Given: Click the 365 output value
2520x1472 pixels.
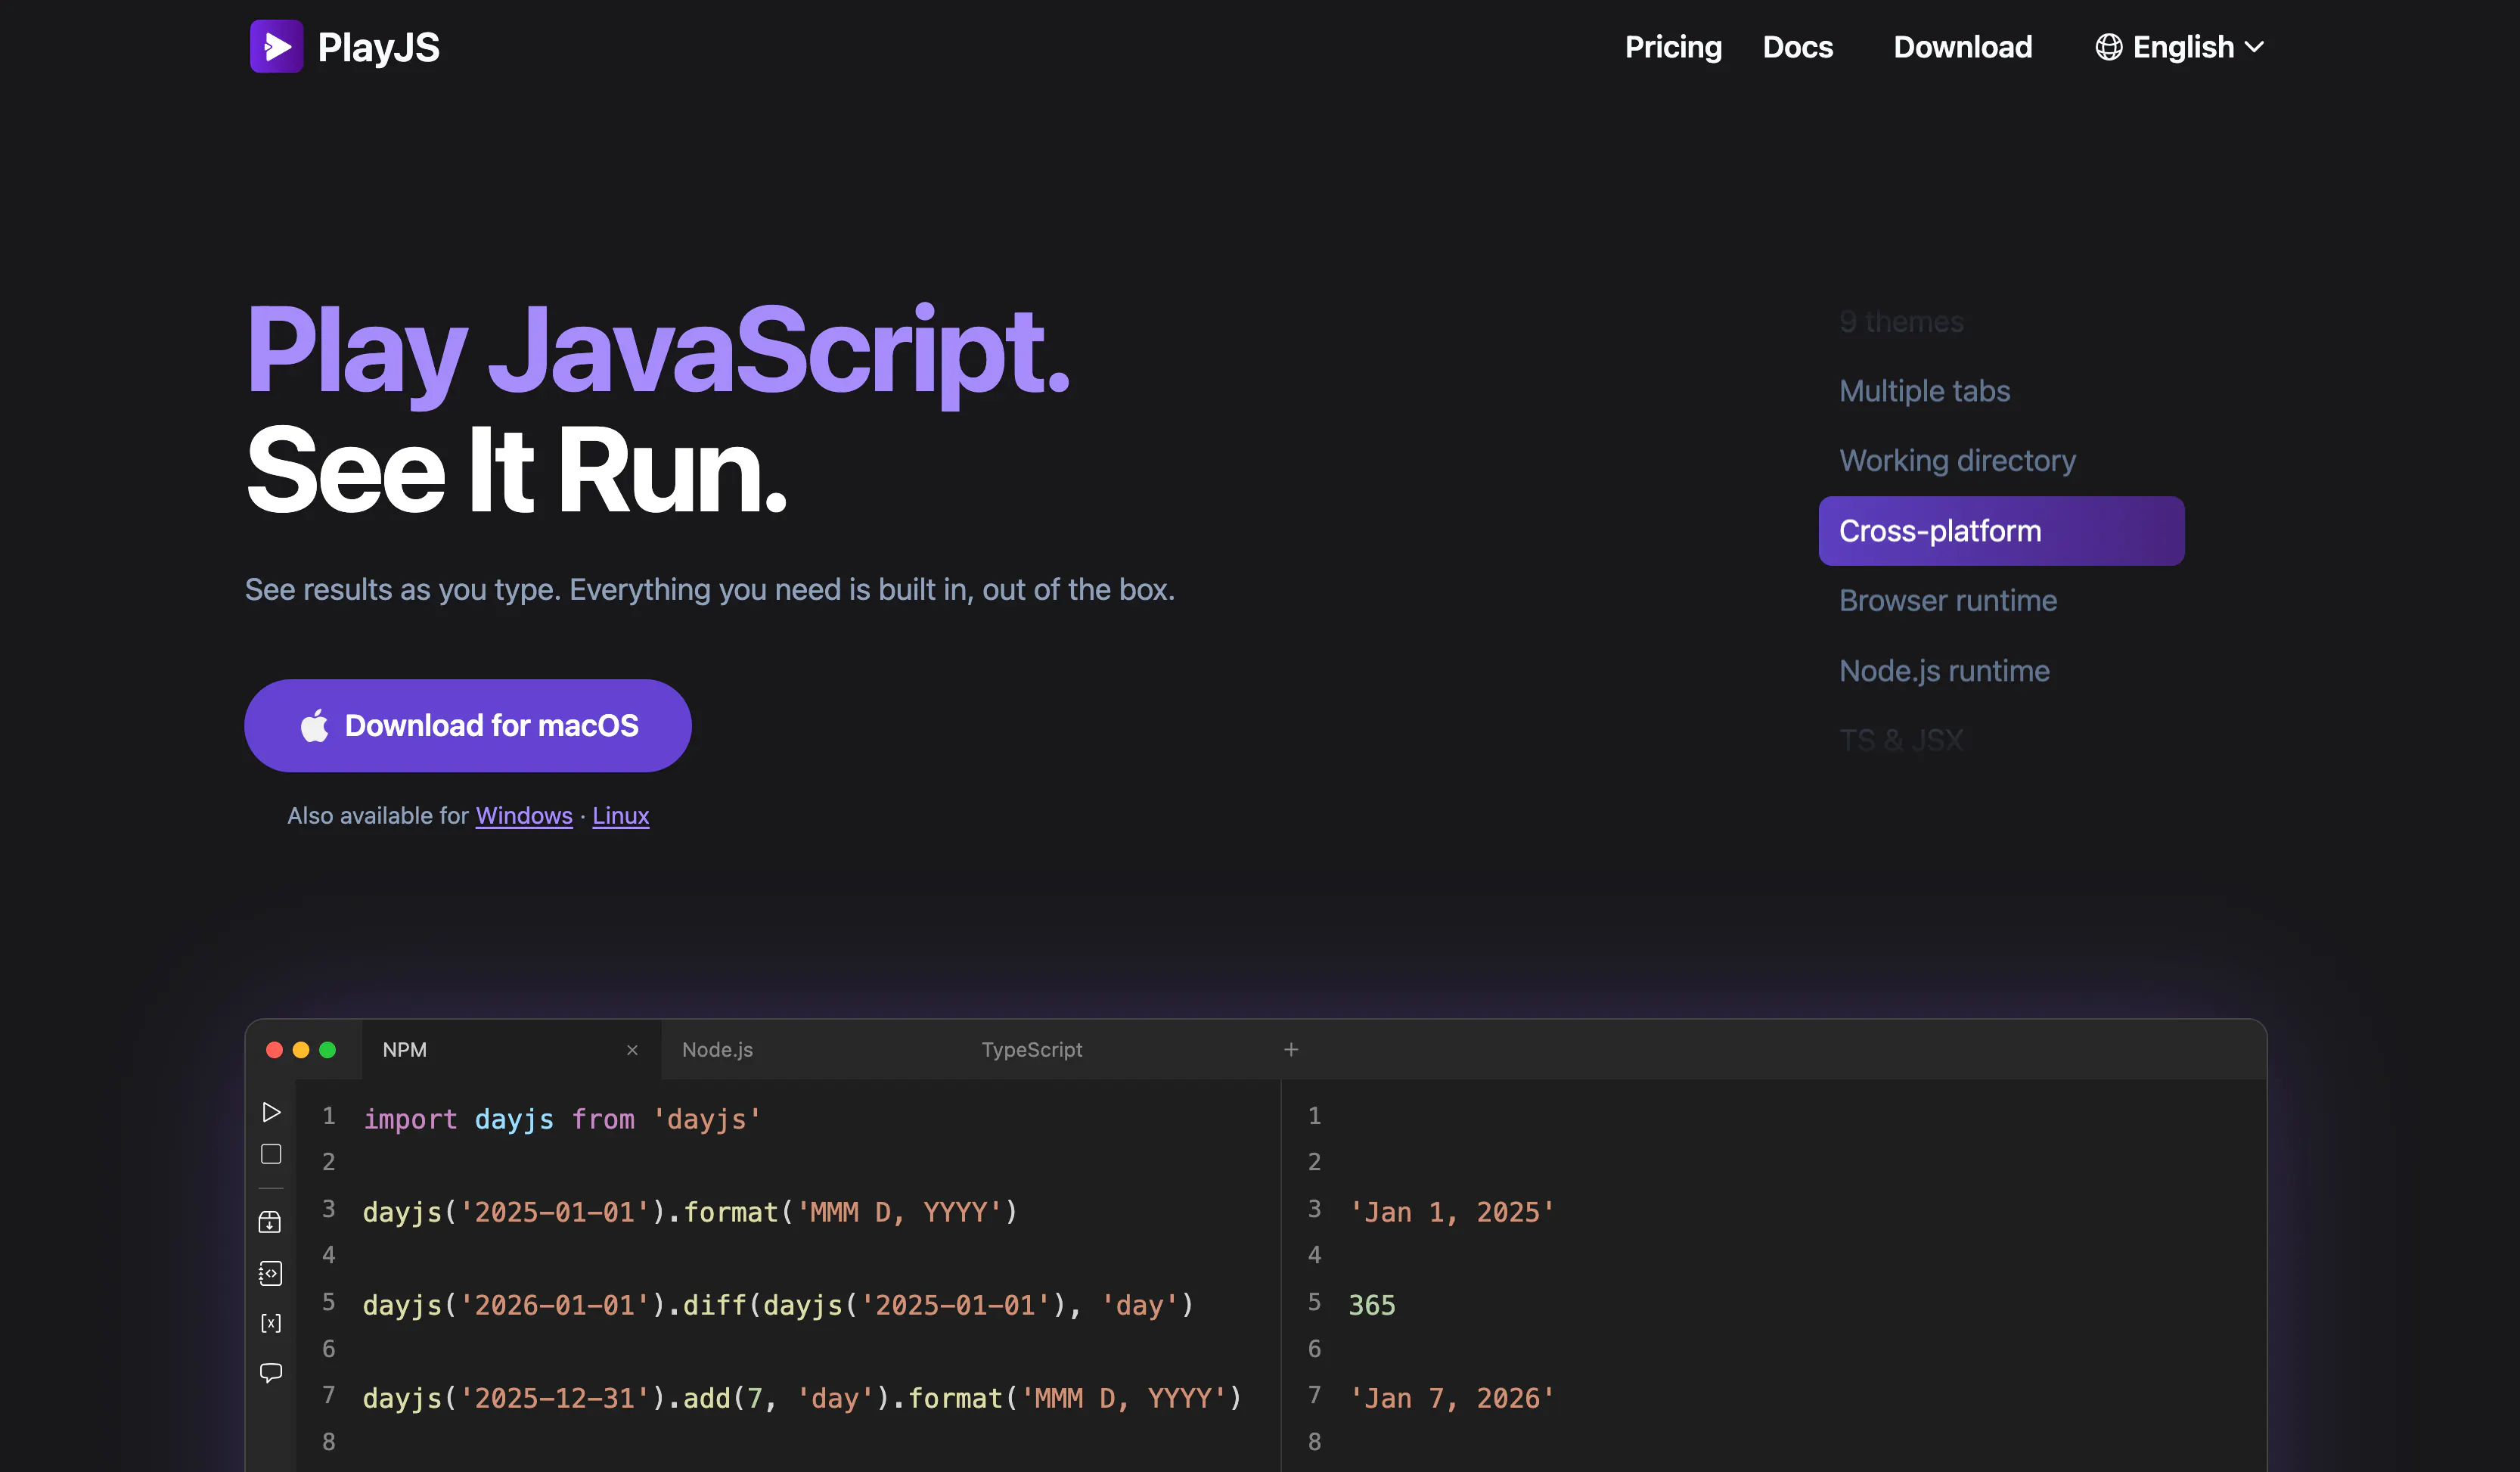Looking at the screenshot, I should (1371, 1305).
